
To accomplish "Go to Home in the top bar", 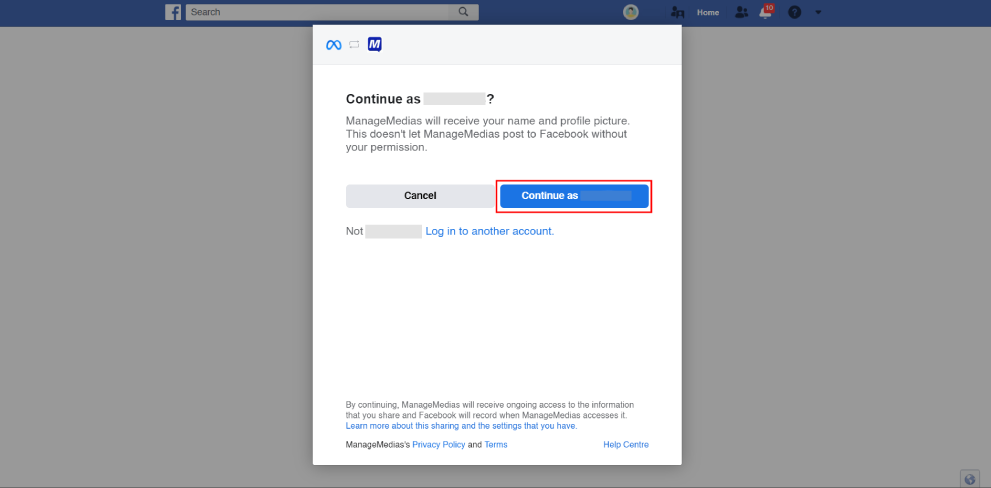I will 708,13.
